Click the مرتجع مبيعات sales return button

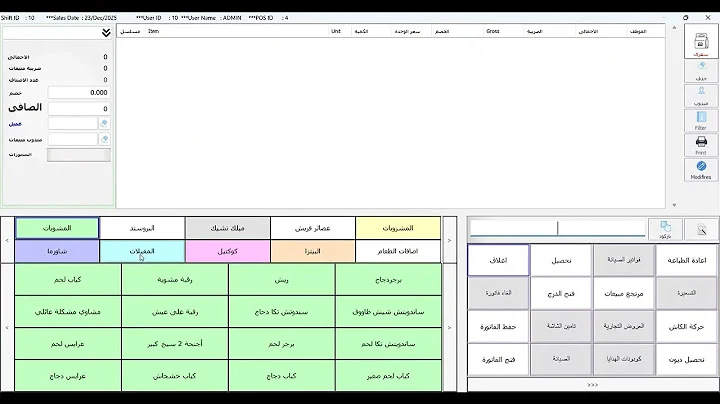pyautogui.click(x=624, y=293)
